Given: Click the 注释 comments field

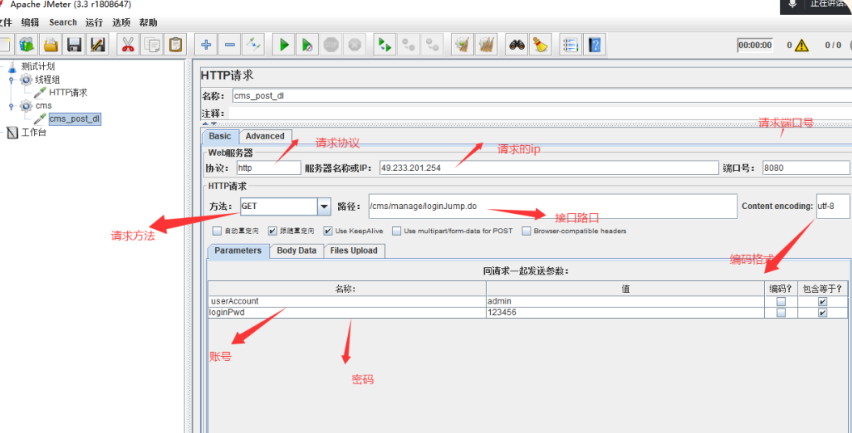Looking at the screenshot, I should pos(540,113).
